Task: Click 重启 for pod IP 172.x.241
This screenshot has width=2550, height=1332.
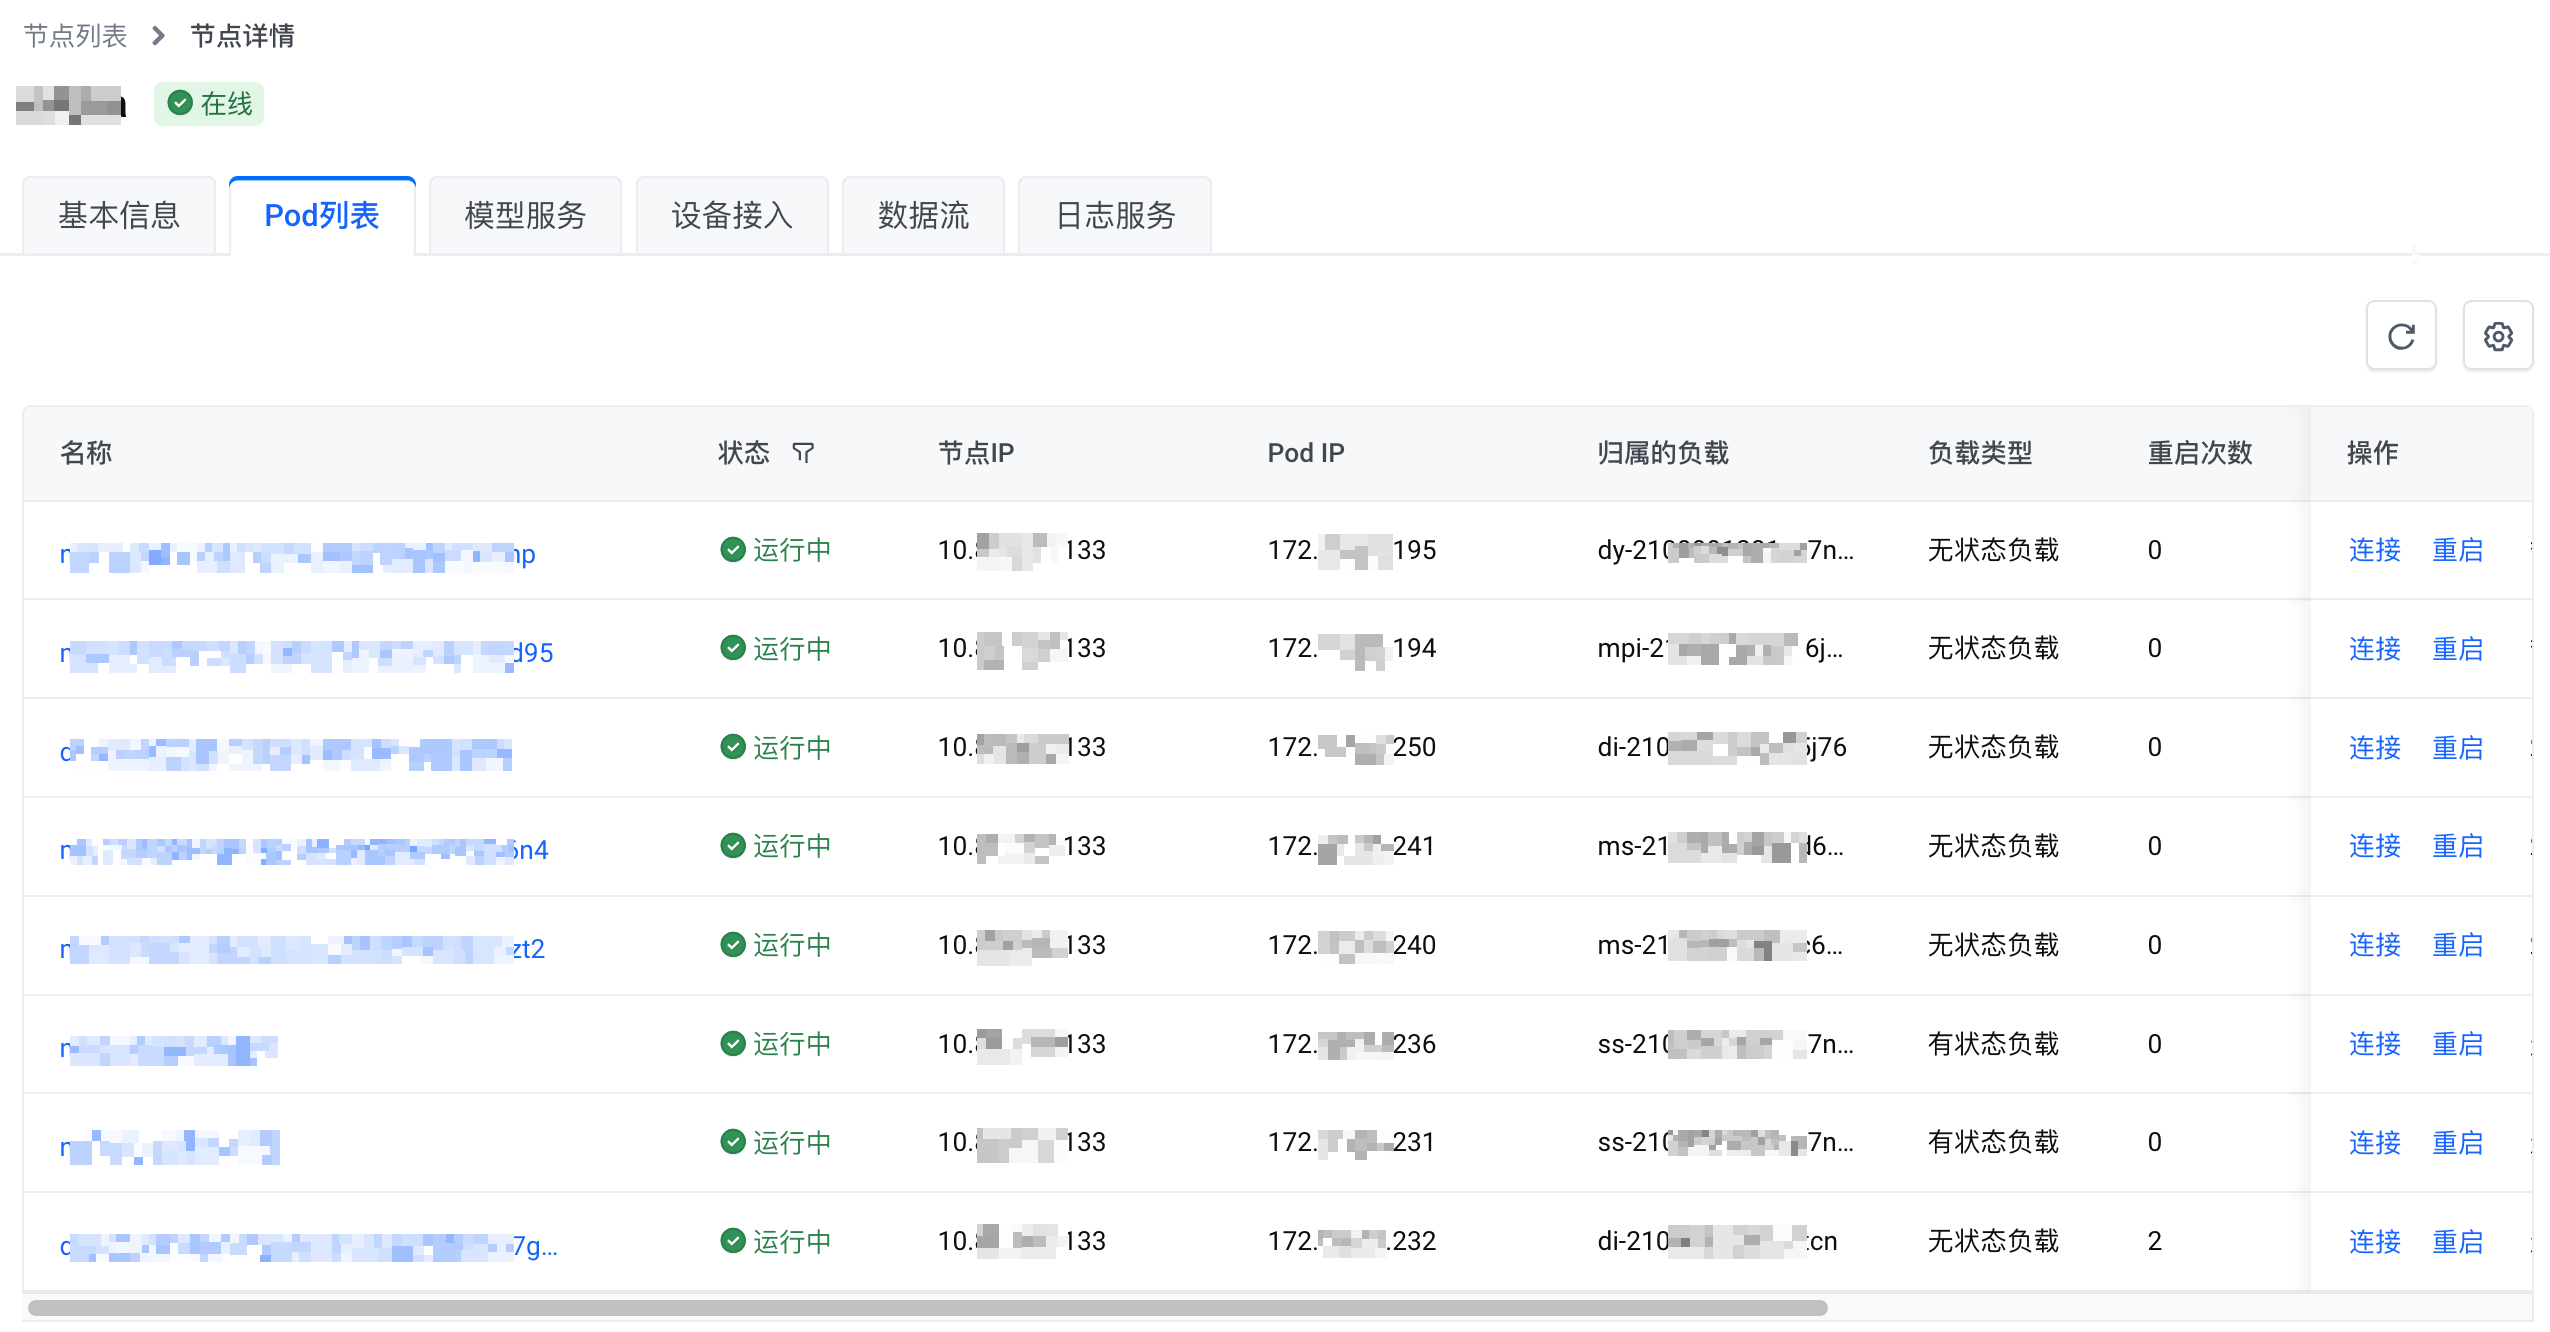Action: point(2457,846)
